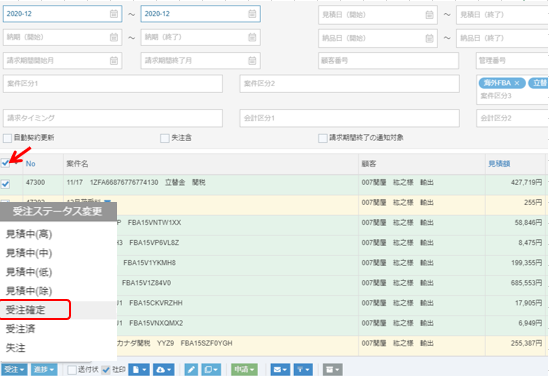Click FBA15V1YKMH8 project name
Viewport: 549px width, 376px height.
(150, 263)
